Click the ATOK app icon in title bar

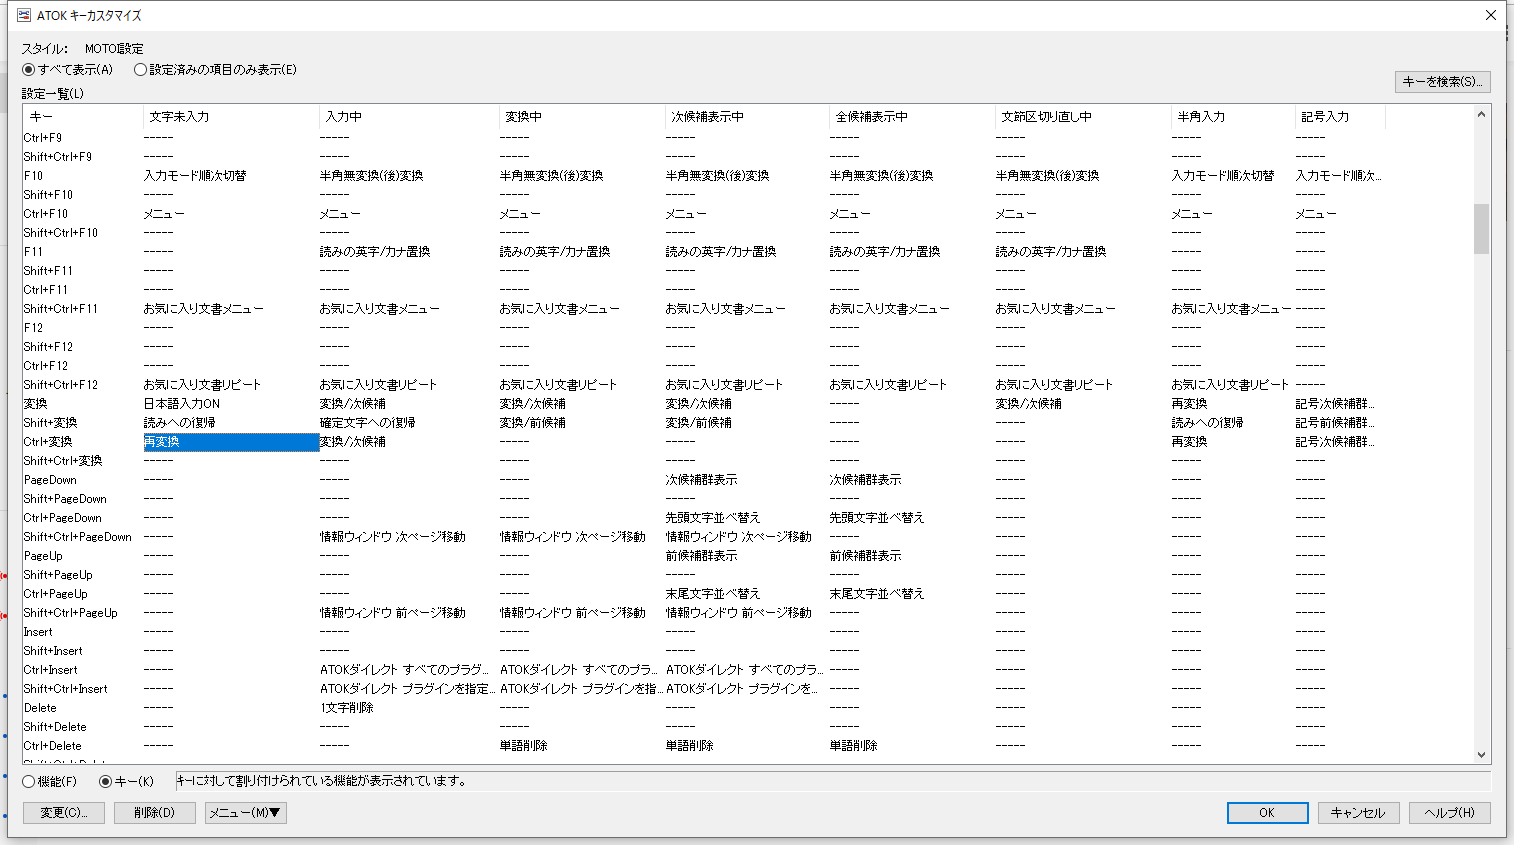[x=24, y=15]
